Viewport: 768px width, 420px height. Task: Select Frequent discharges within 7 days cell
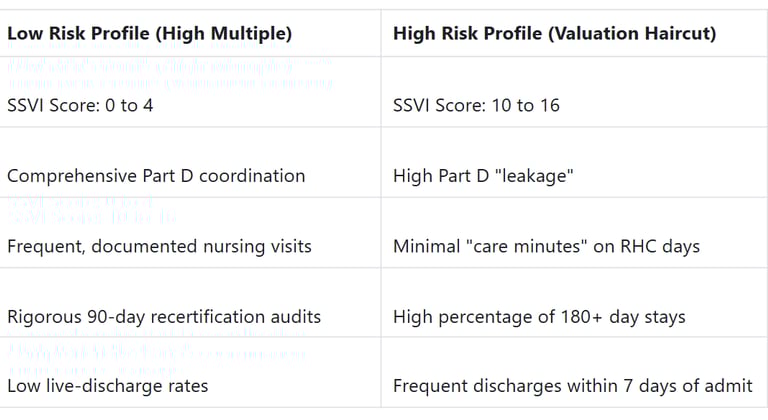573,386
